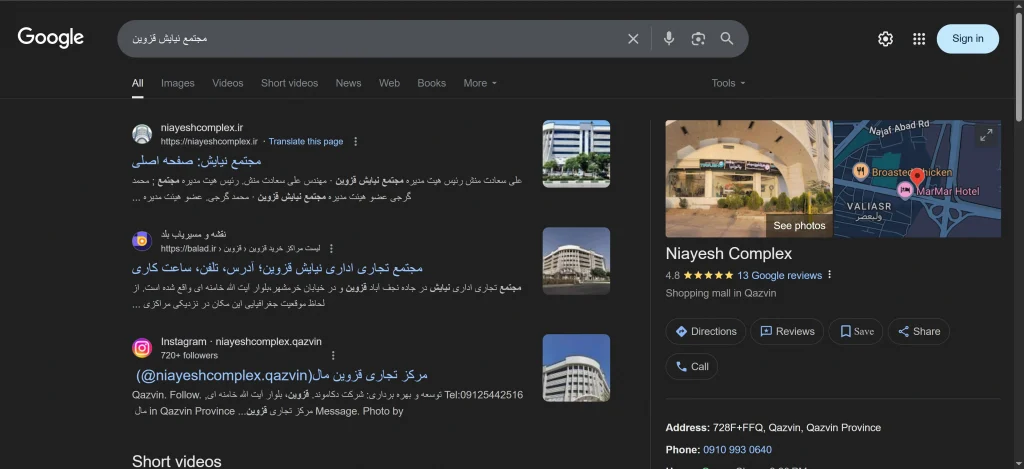
Task: Open the @niayeshcomplex.qazvin Instagram result
Action: point(281,376)
